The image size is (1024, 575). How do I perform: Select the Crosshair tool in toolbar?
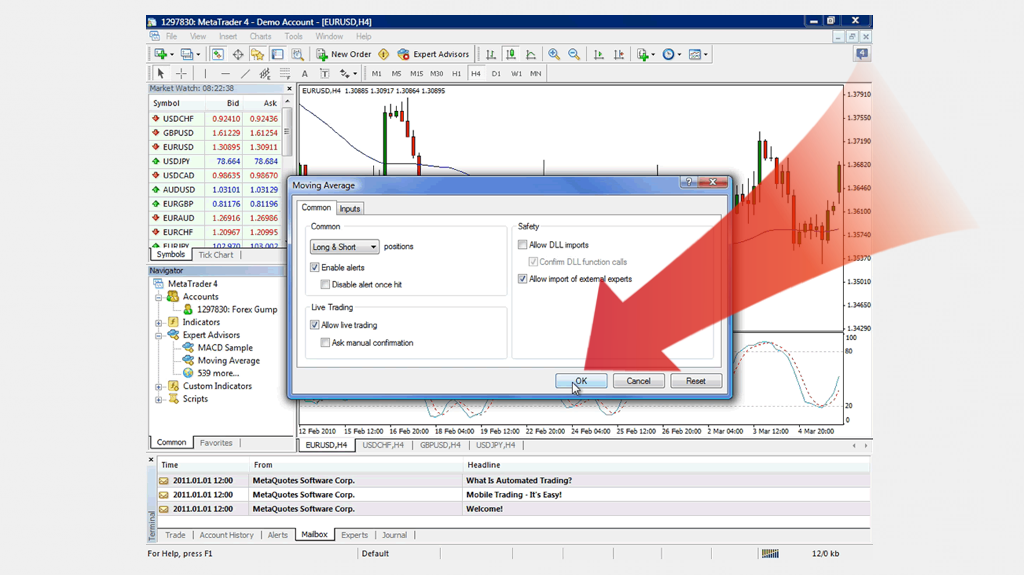pos(181,73)
